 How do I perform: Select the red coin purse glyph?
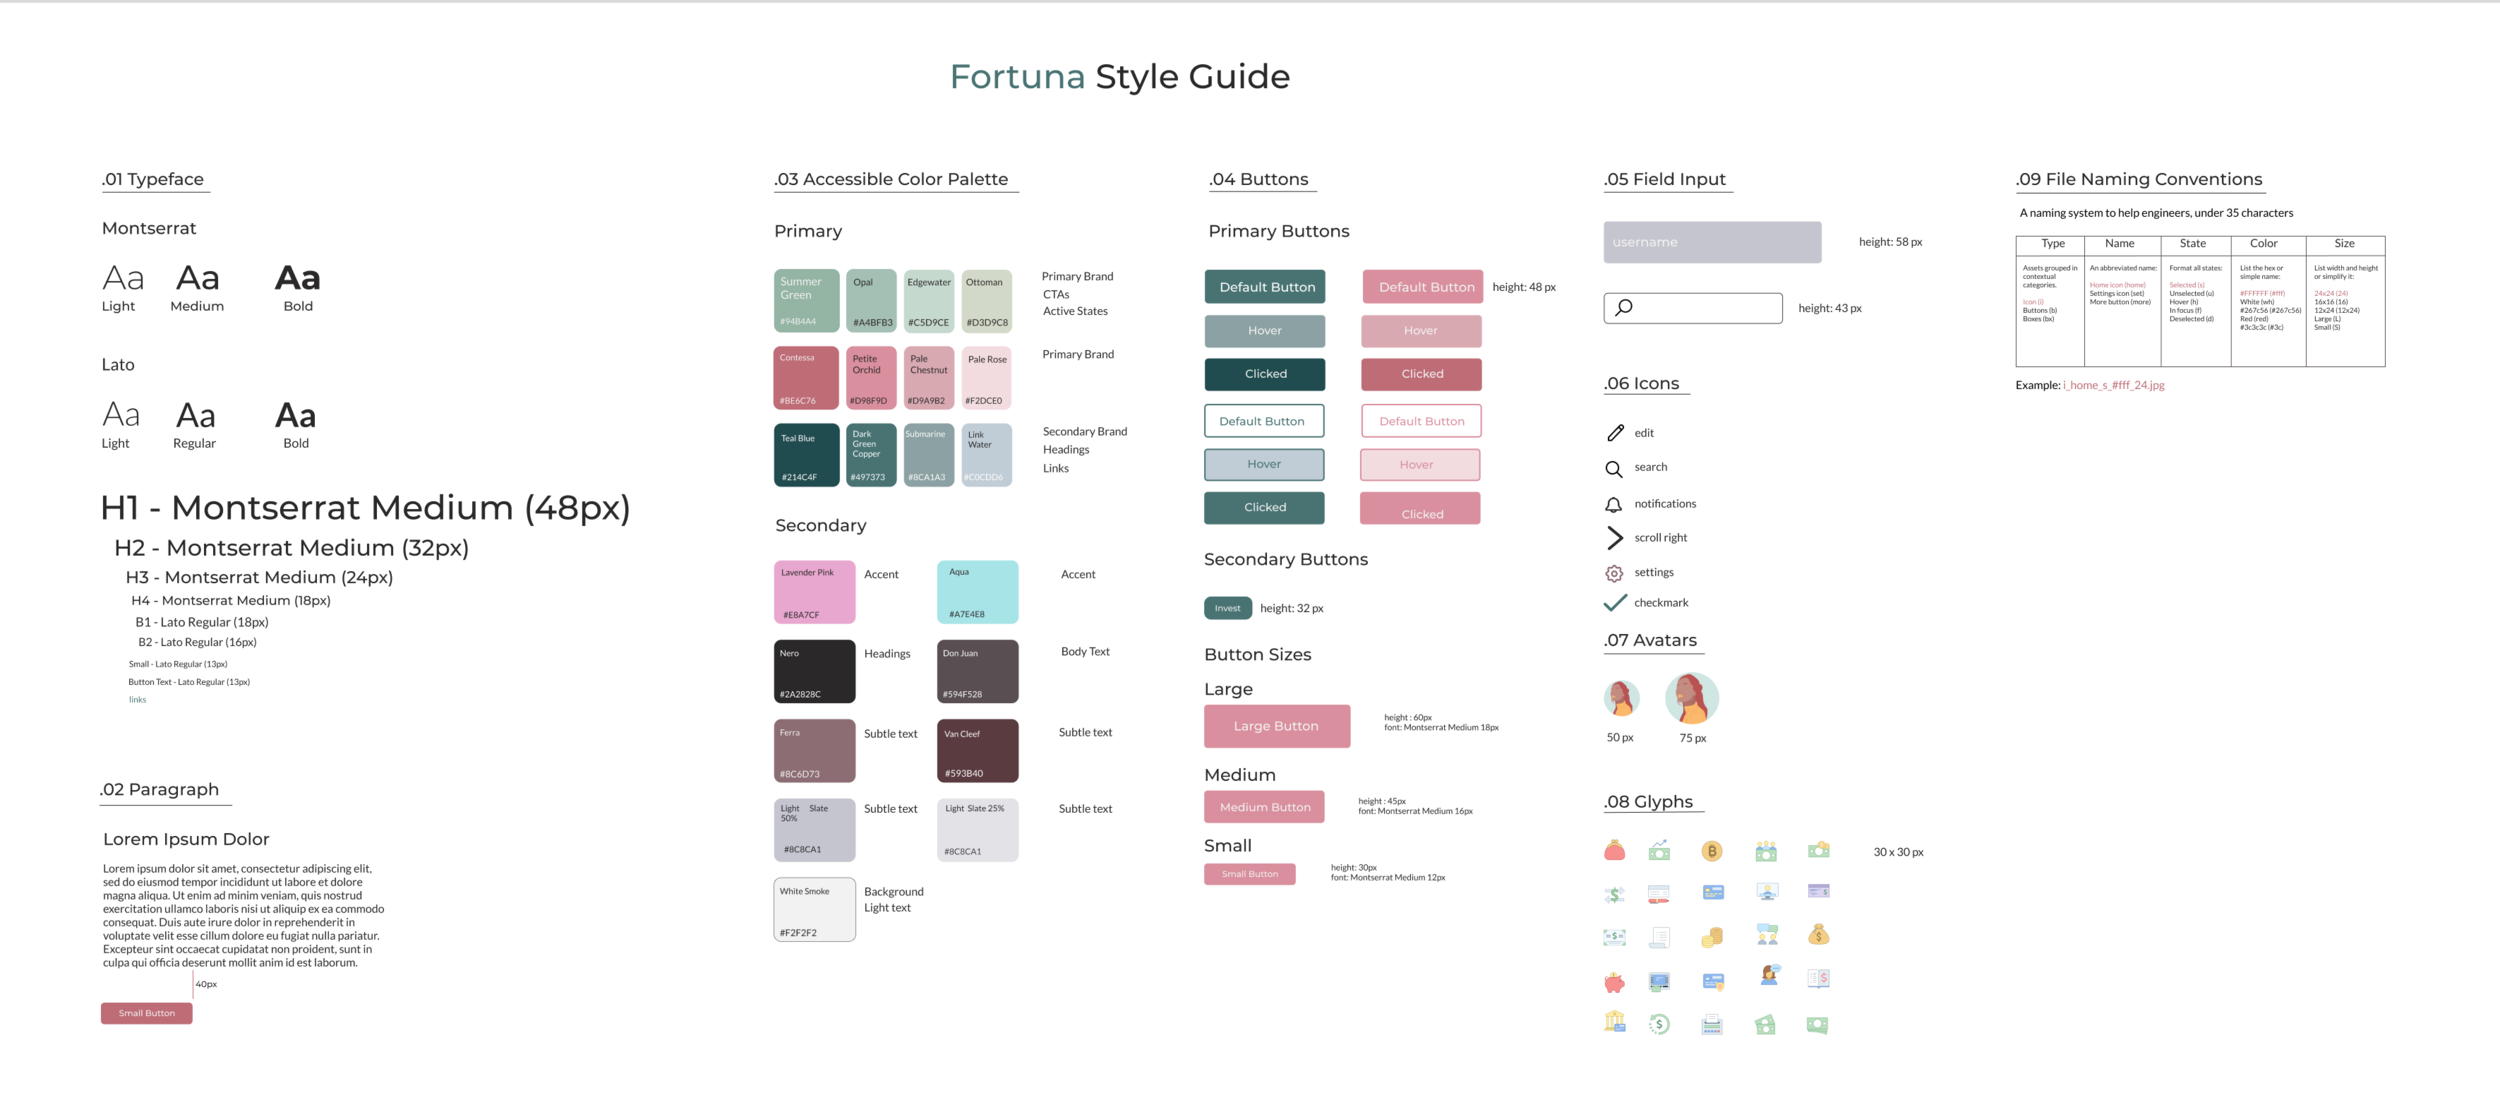[x=1615, y=851]
